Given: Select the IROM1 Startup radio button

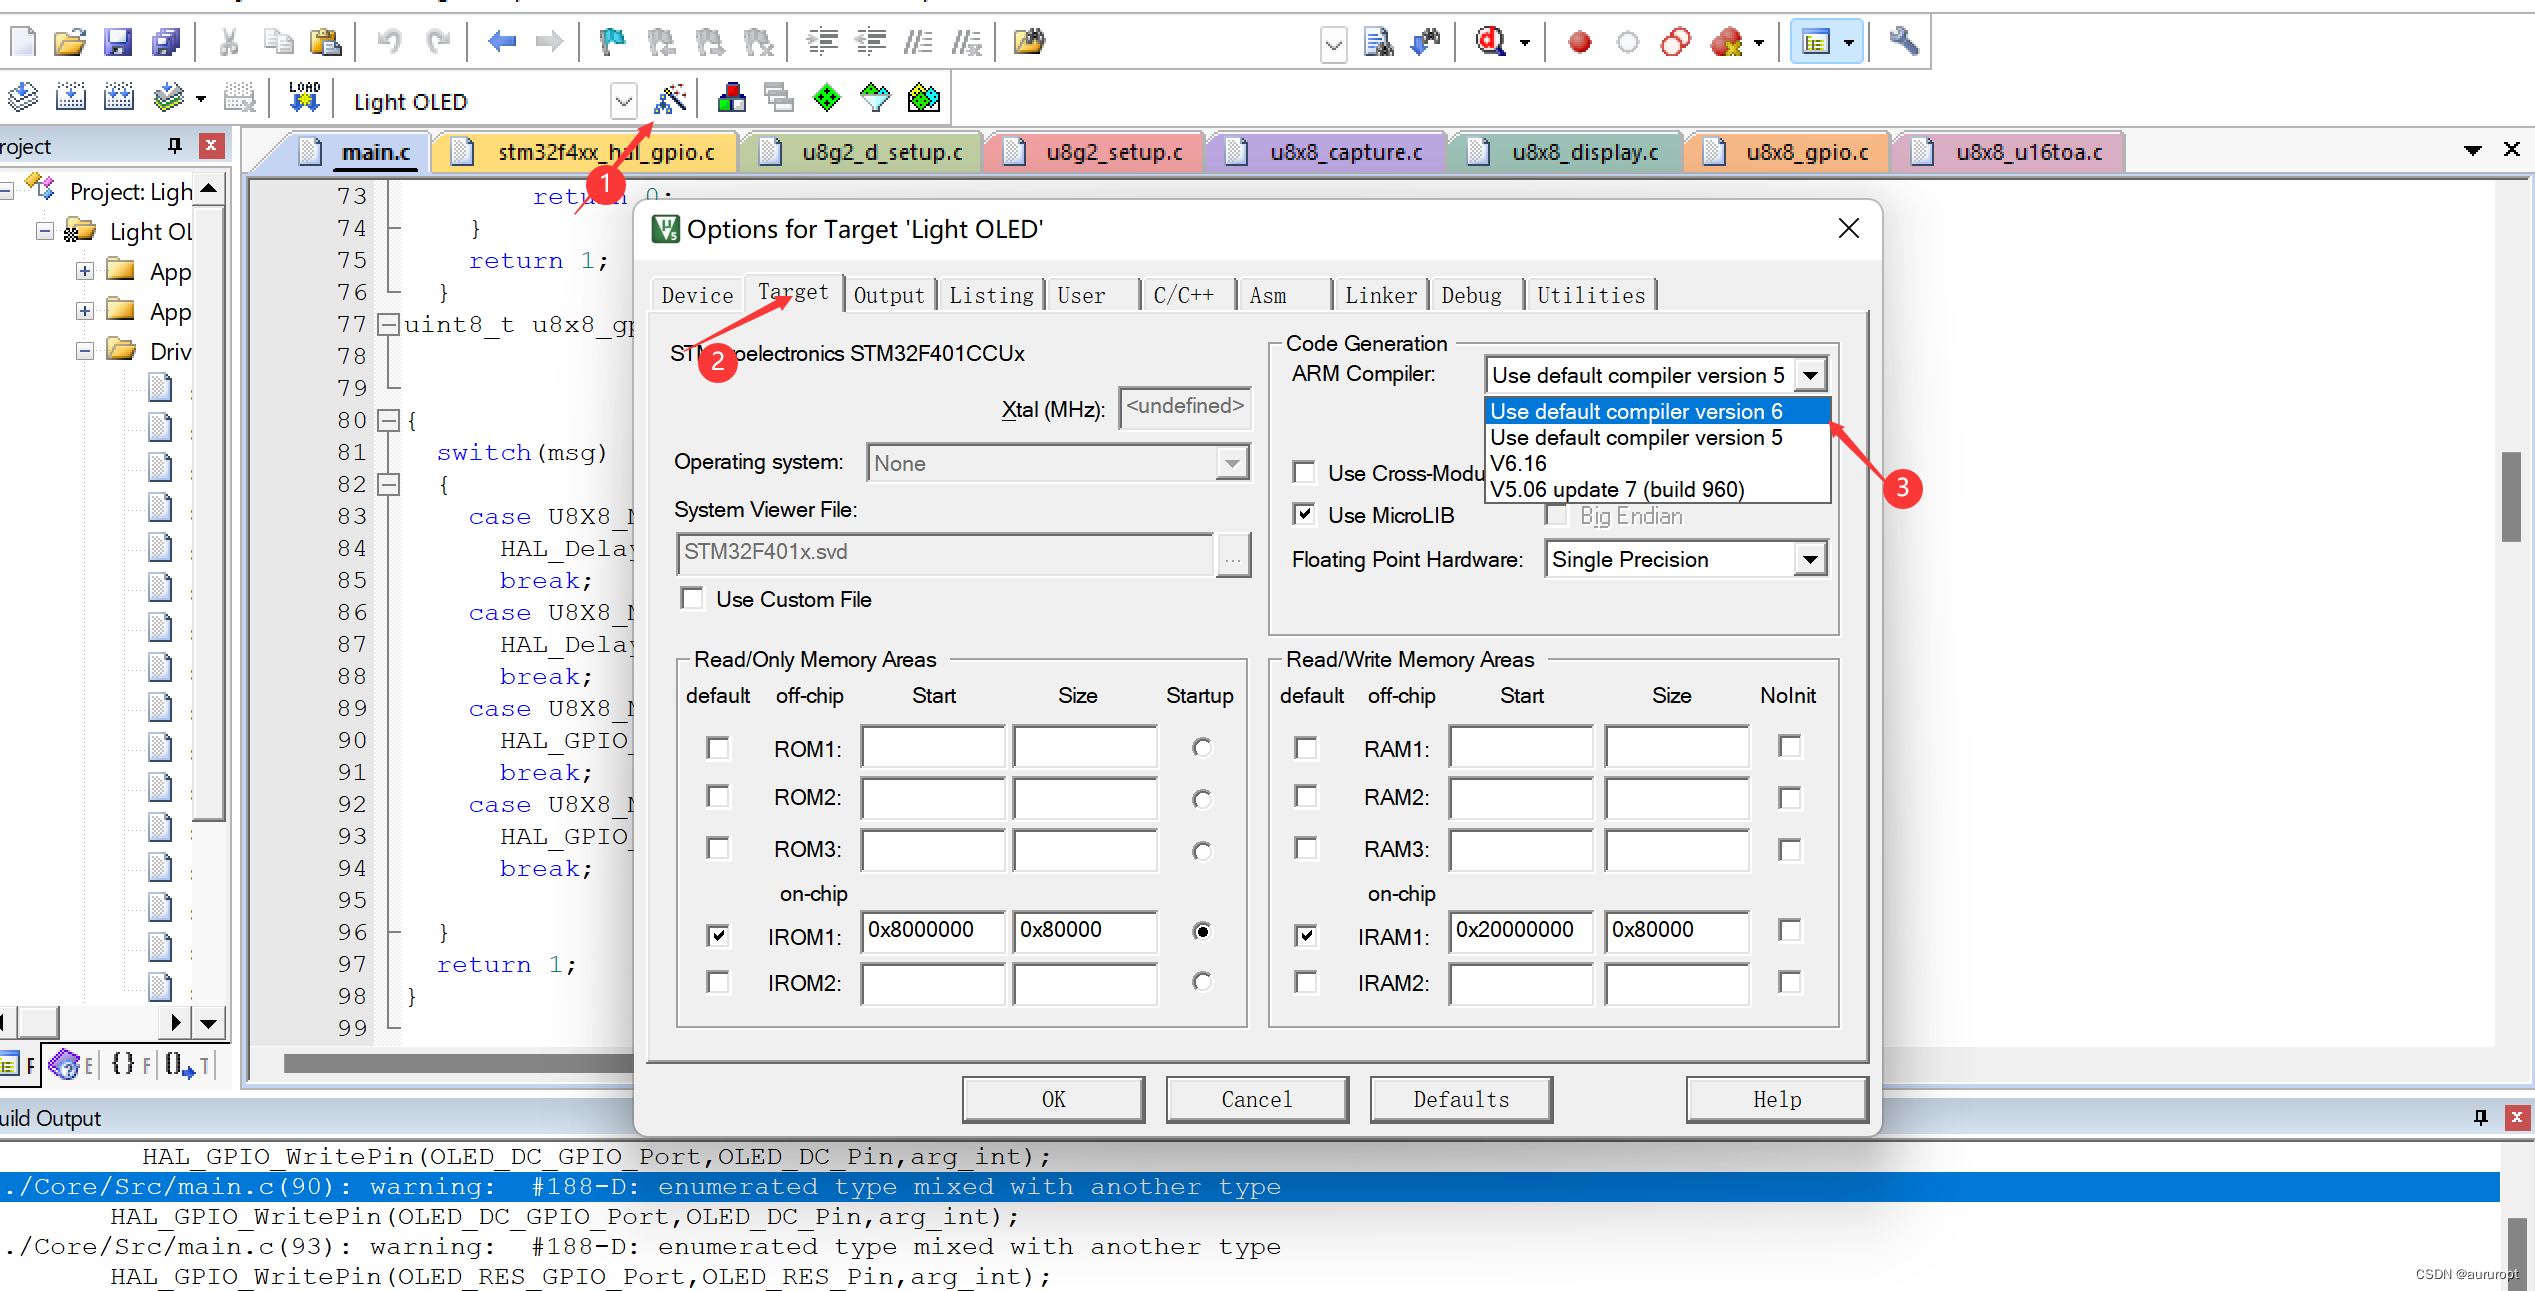Looking at the screenshot, I should click(1202, 931).
